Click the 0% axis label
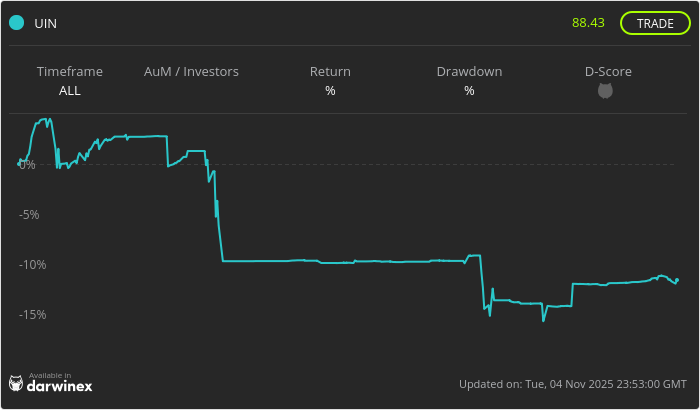Screen dimensions: 700x410 click(27, 164)
